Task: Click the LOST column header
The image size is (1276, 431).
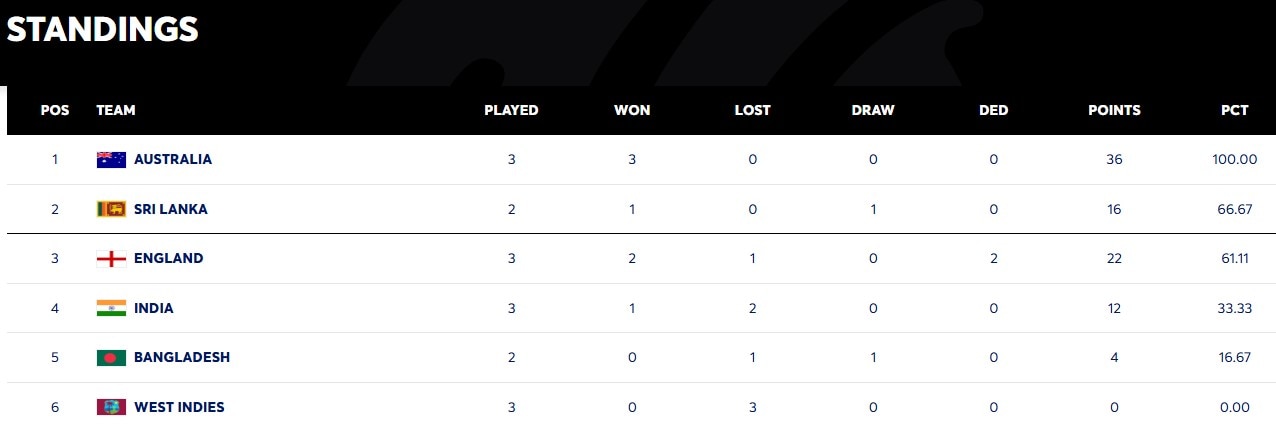Action: point(752,110)
